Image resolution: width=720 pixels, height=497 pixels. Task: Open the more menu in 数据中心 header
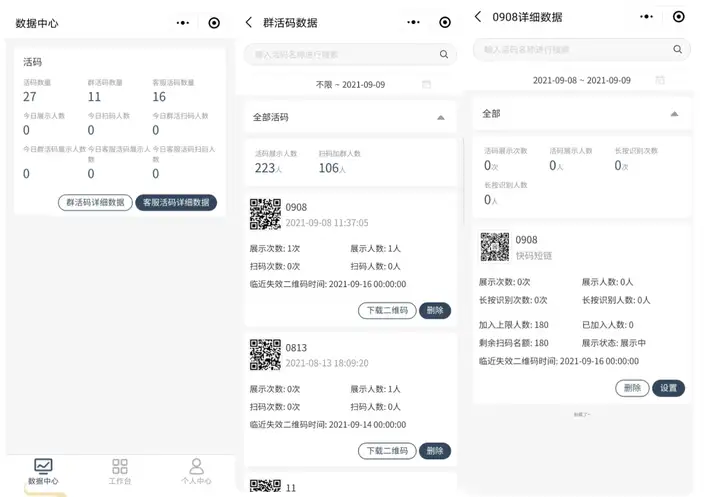pos(183,23)
